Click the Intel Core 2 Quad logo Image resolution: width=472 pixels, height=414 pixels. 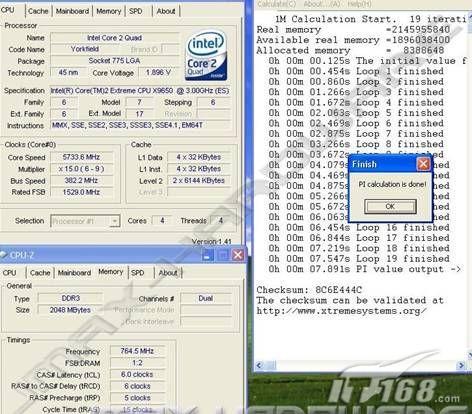[206, 56]
